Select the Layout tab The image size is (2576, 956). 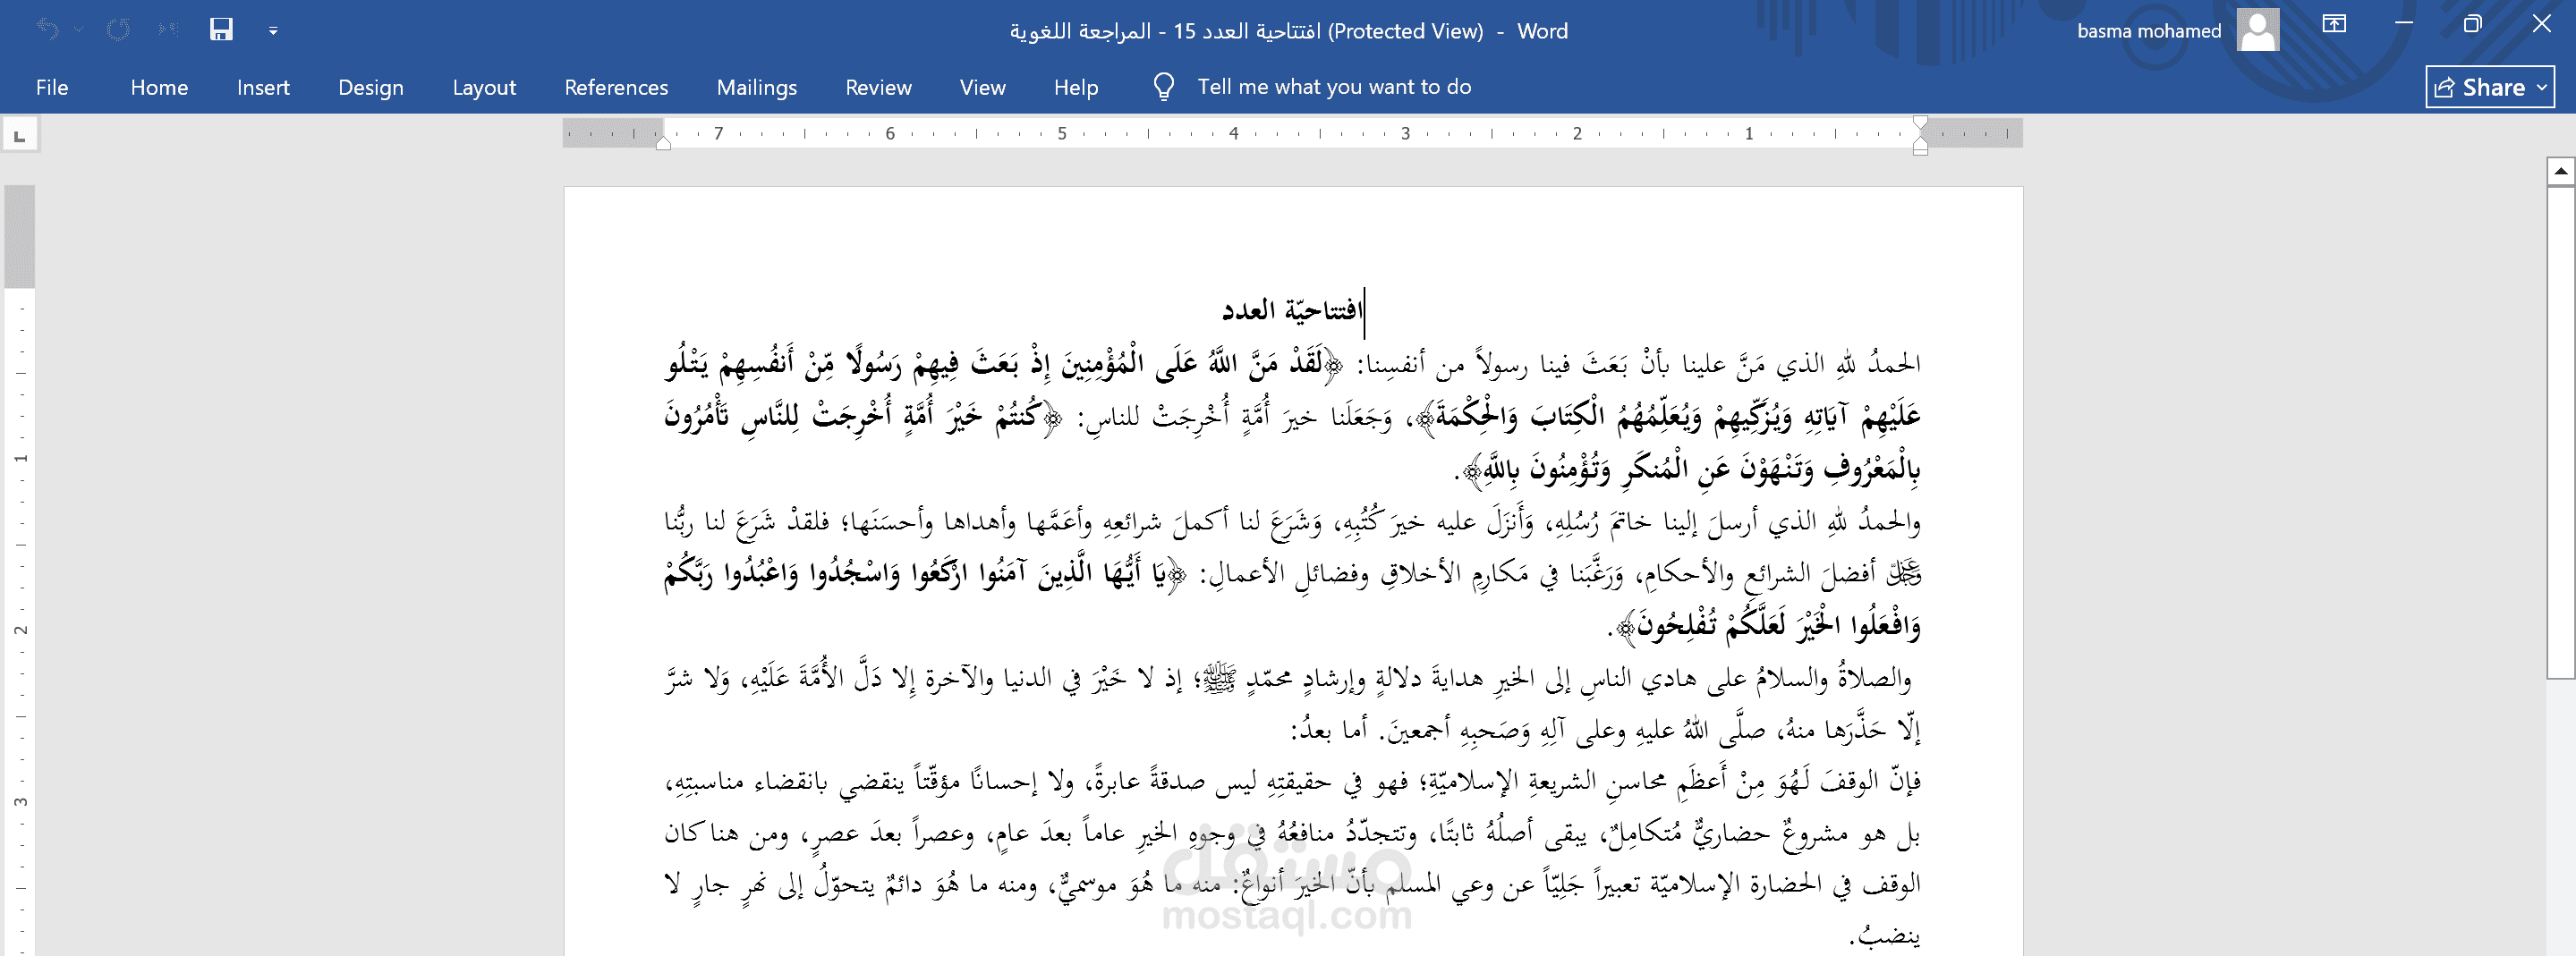(484, 87)
